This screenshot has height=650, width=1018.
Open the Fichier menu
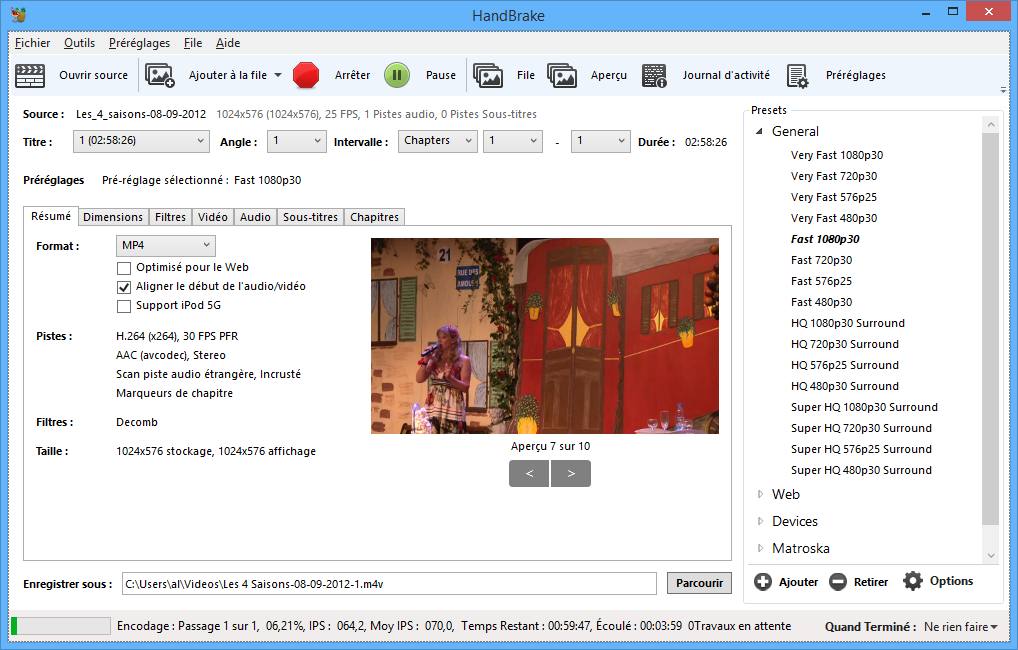(32, 43)
